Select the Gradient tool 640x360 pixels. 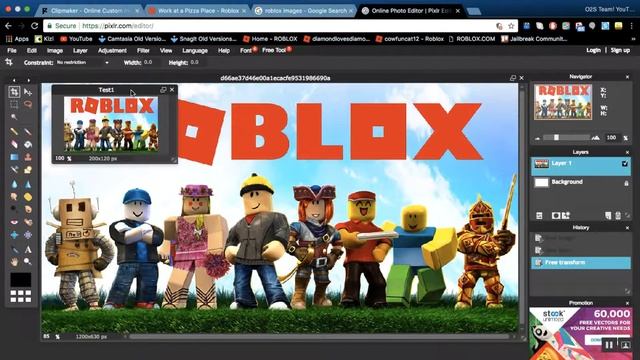click(14, 157)
